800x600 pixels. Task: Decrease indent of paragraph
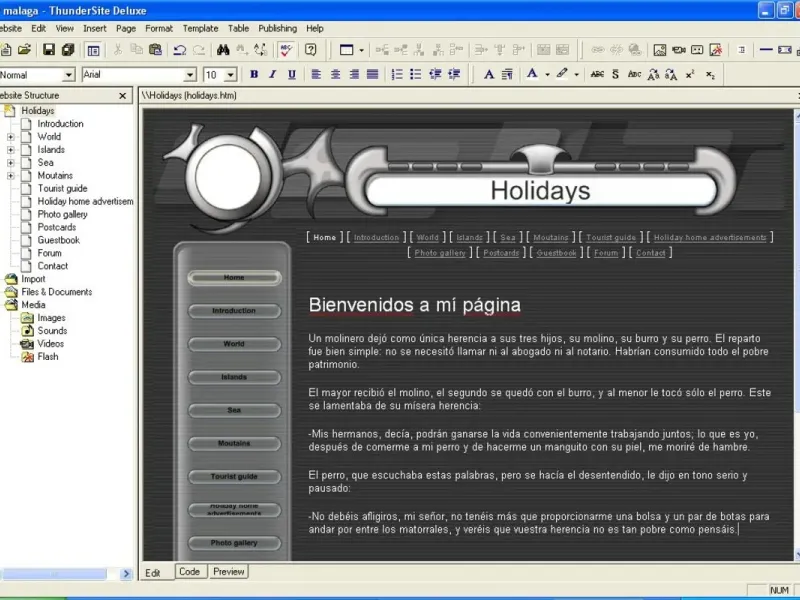point(435,74)
